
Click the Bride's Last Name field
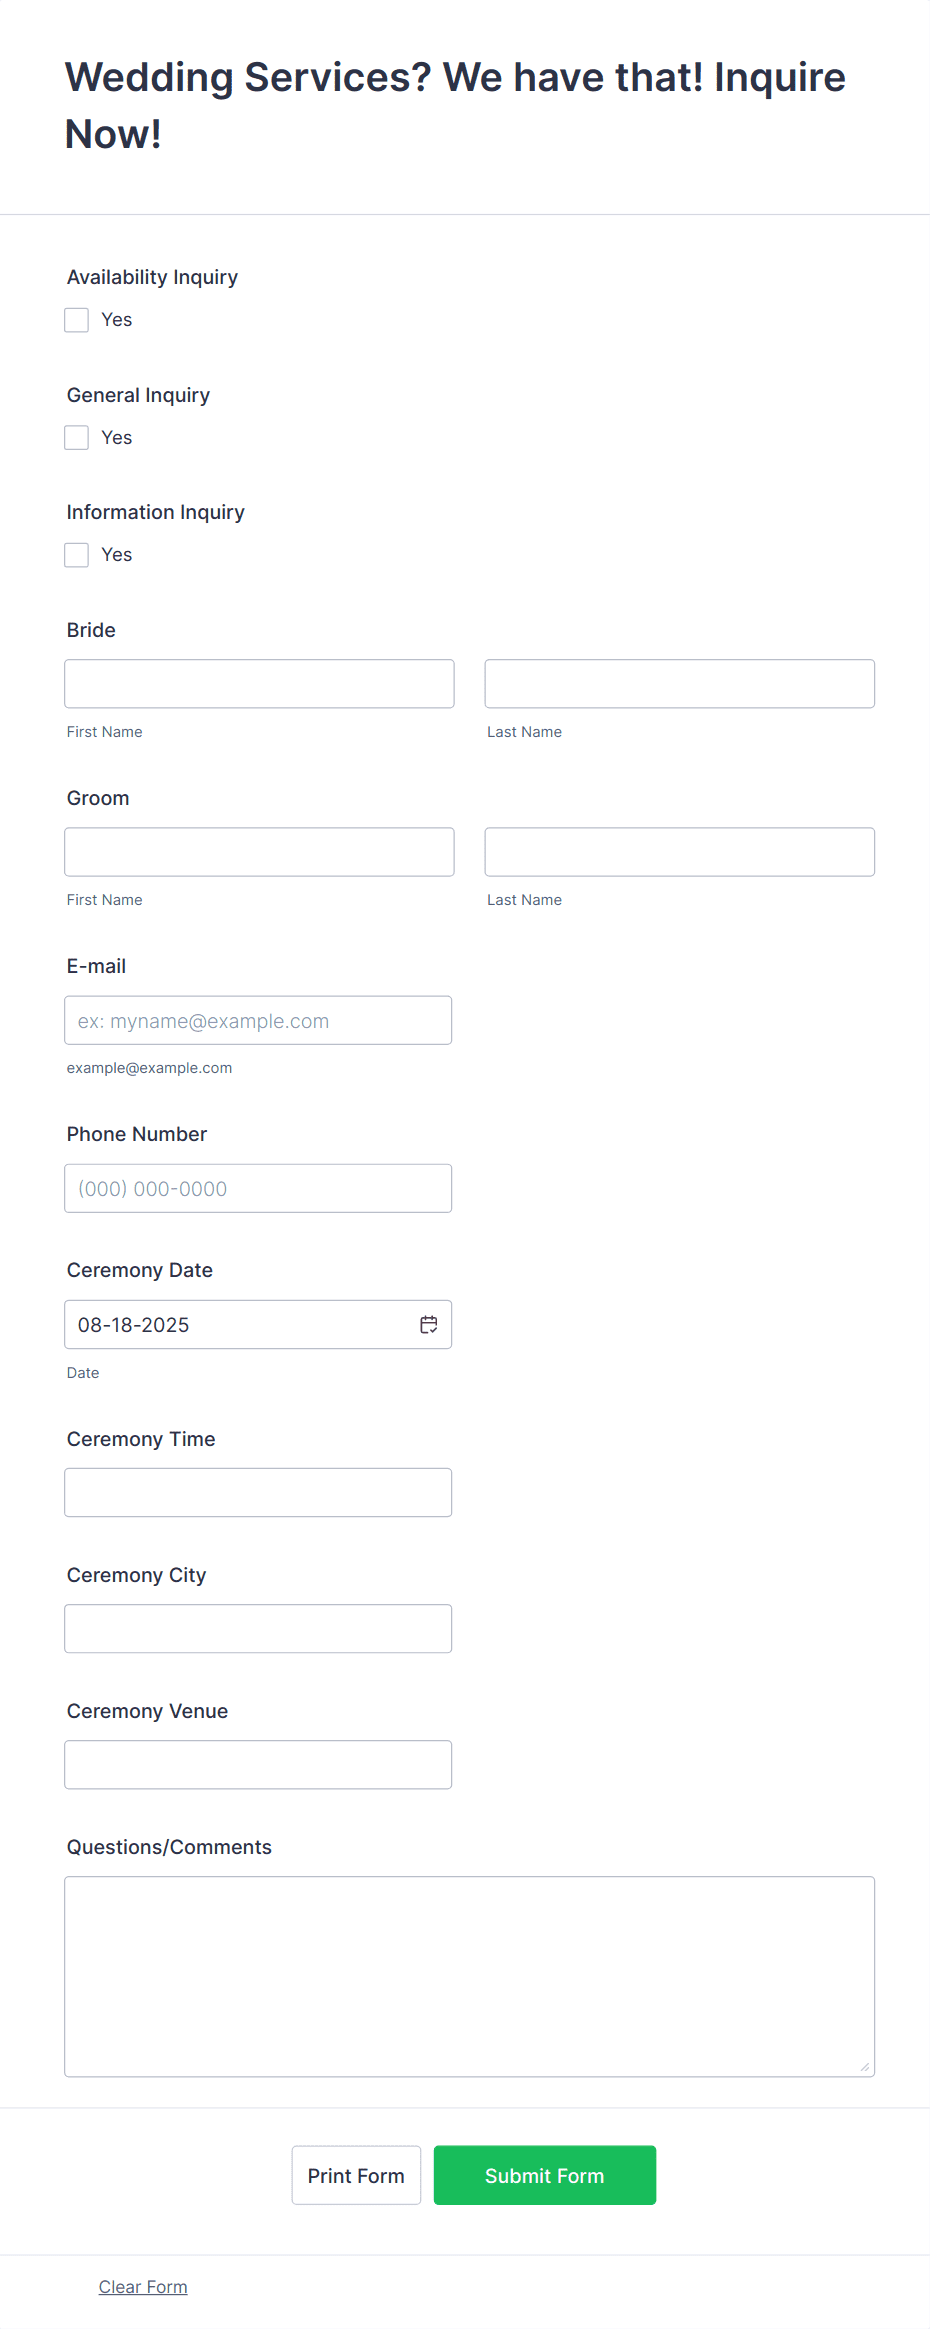pos(678,683)
